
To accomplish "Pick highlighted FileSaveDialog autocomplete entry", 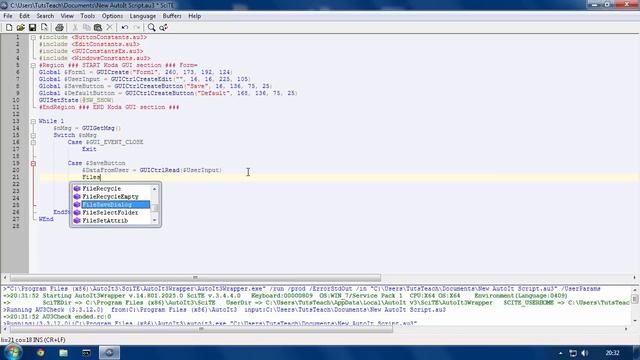I will [x=111, y=204].
